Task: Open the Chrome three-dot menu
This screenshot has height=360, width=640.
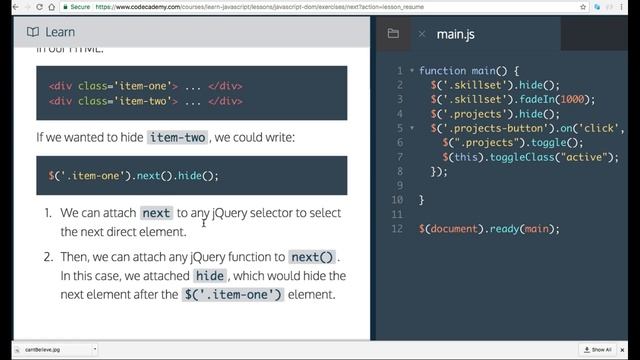Action: (x=621, y=7)
